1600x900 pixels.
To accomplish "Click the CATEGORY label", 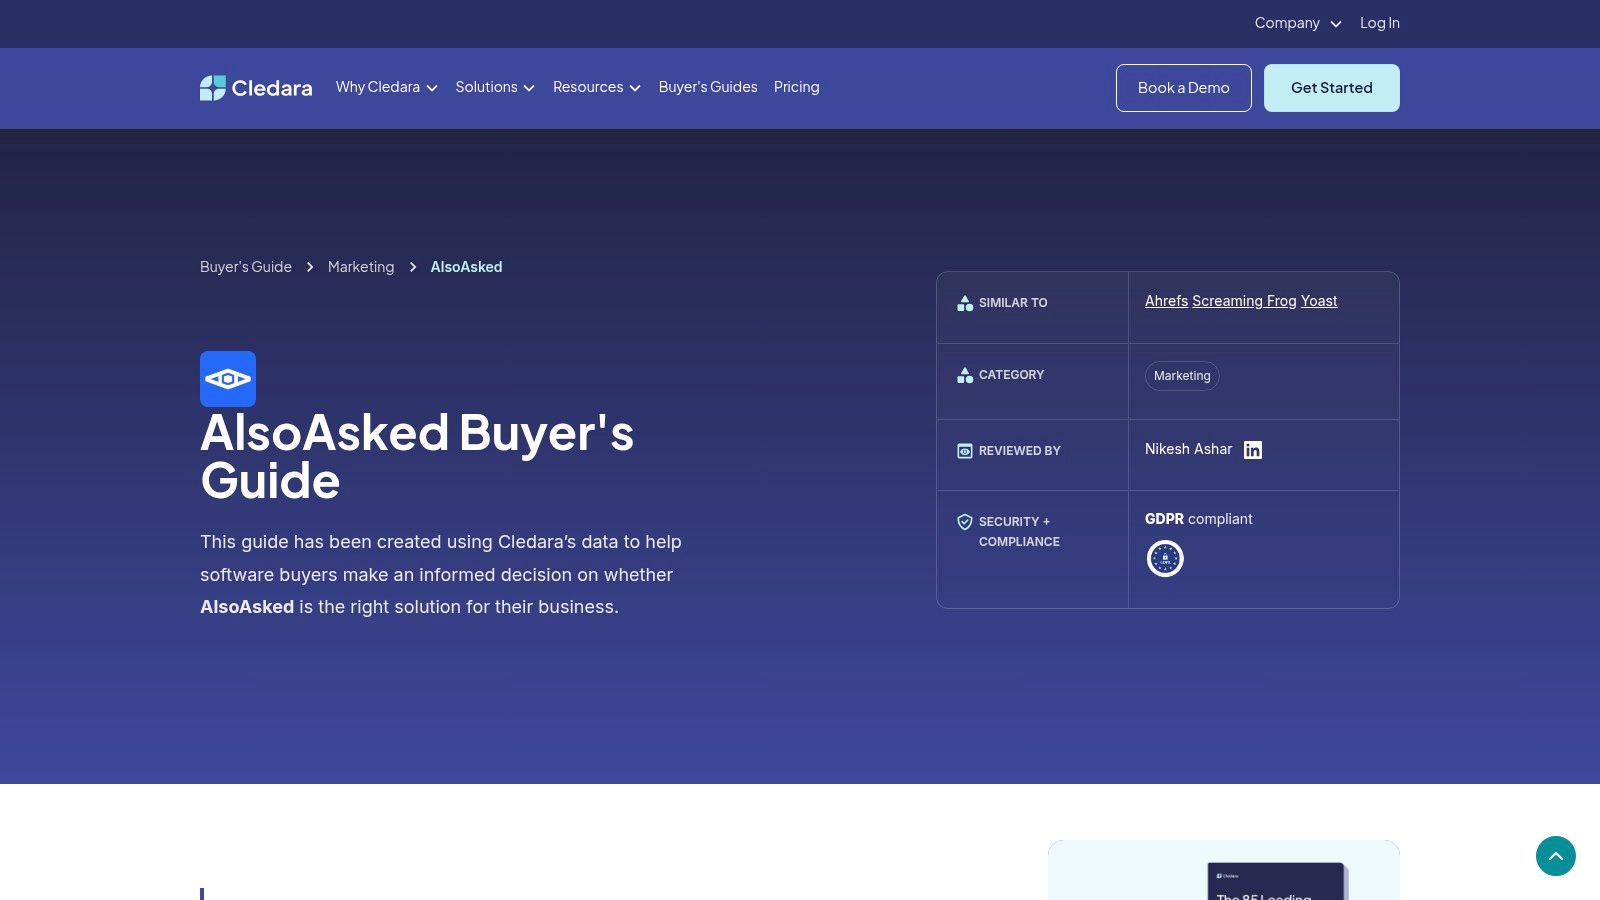I will 1011,375.
